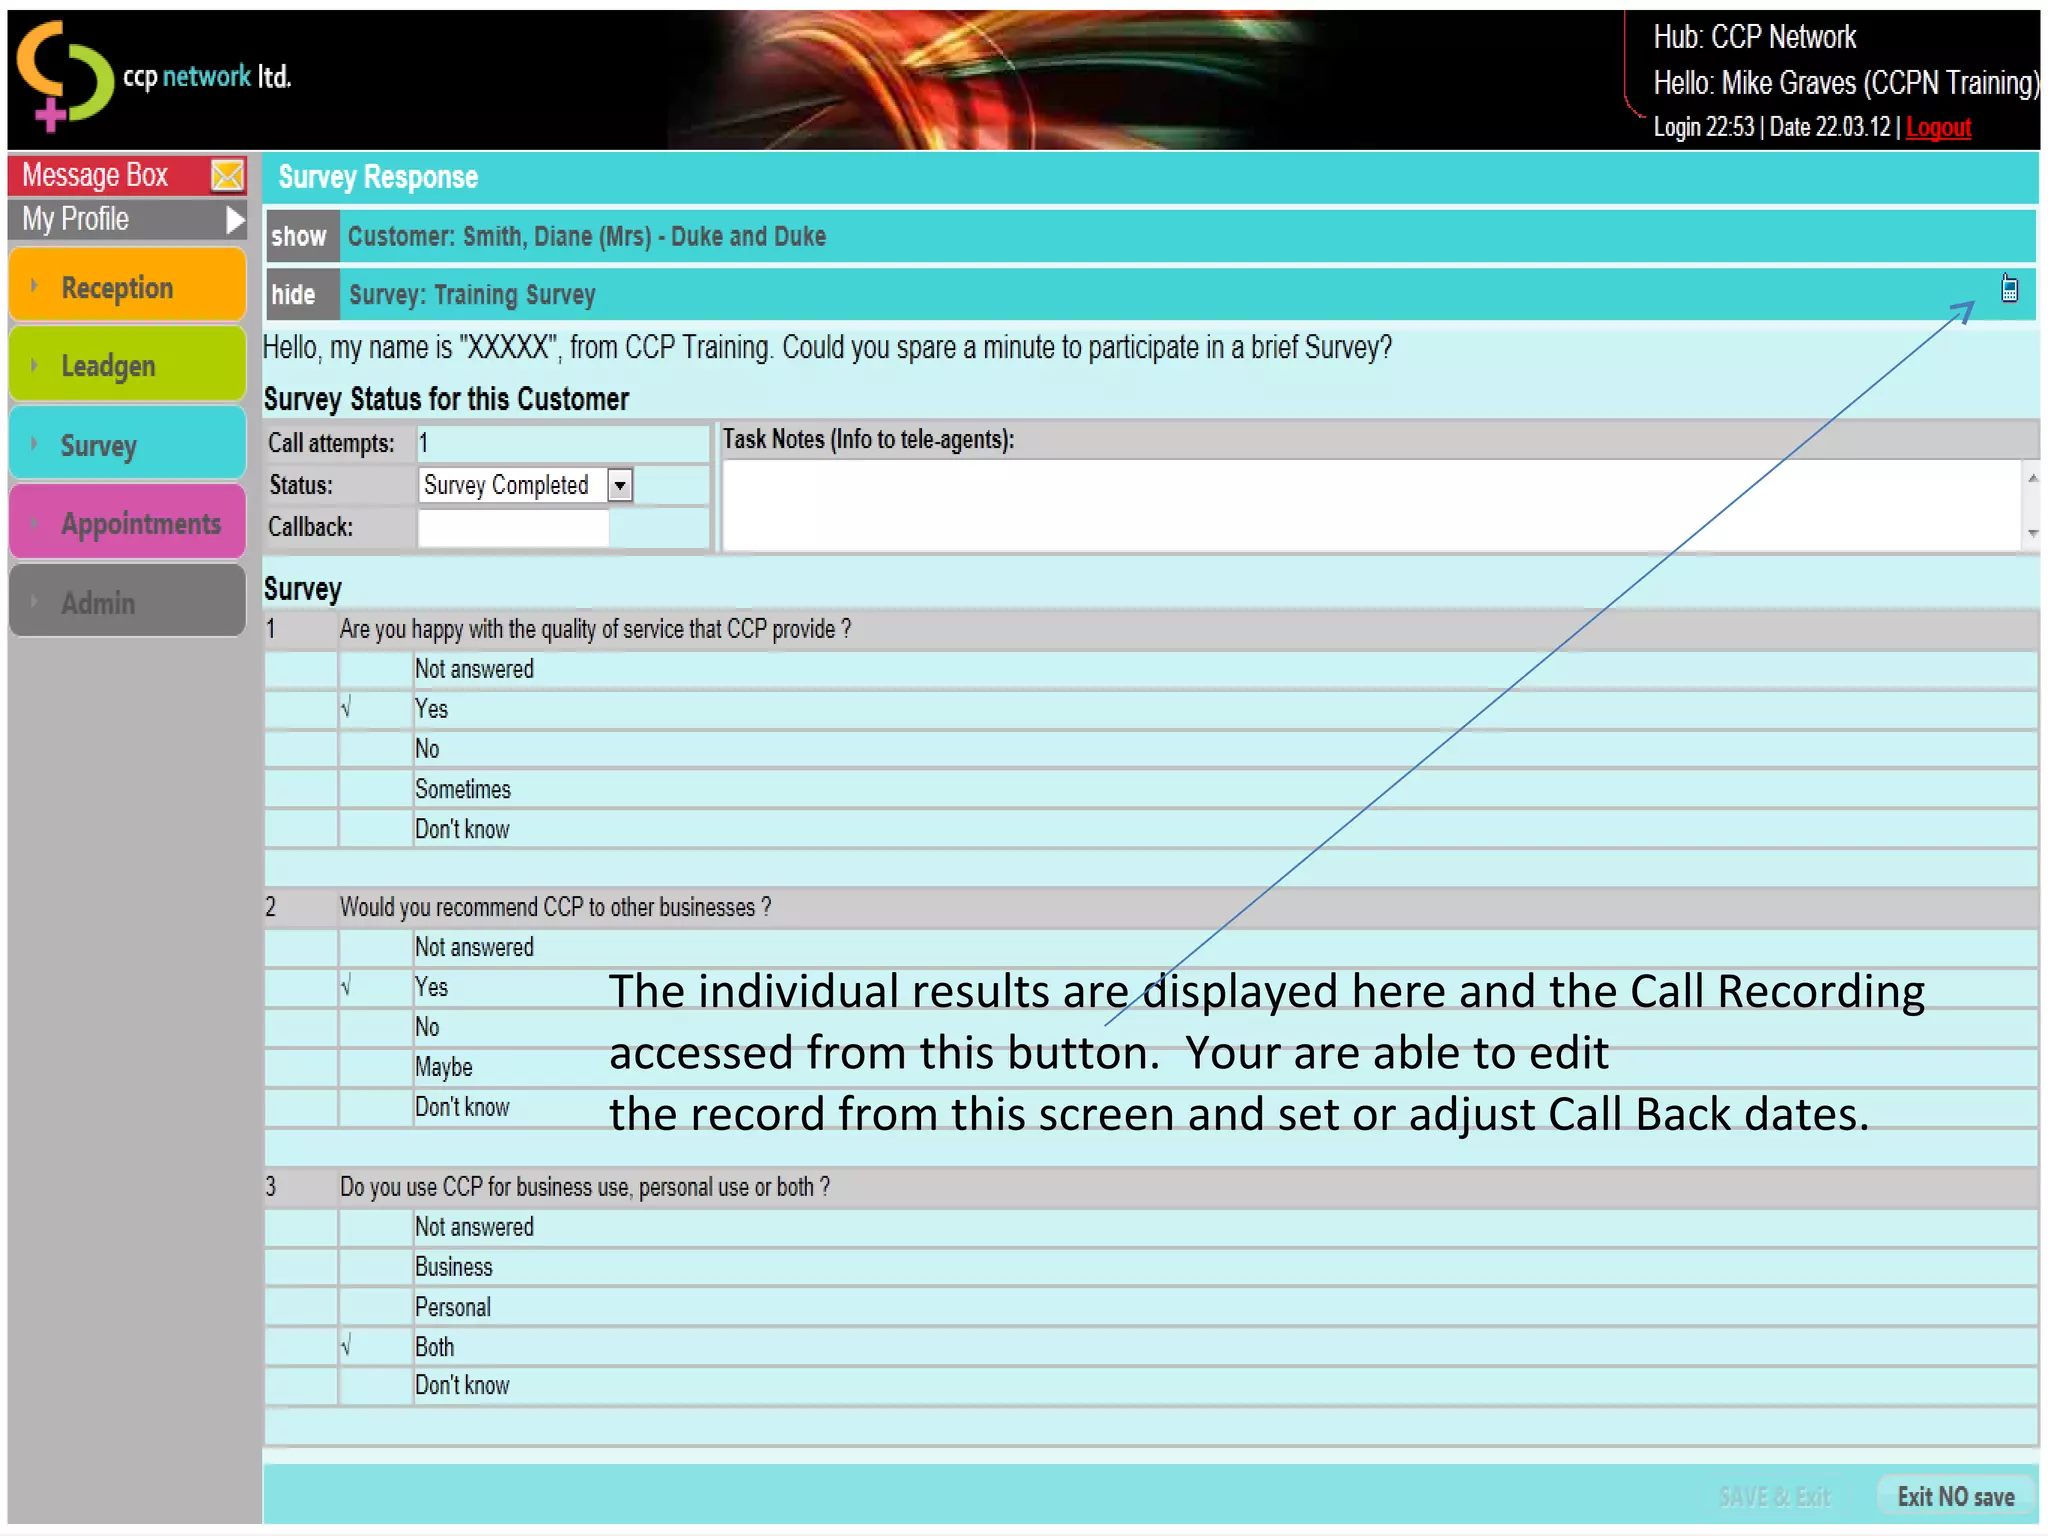This screenshot has width=2048, height=1536.
Task: Show the Customer details section
Action: click(299, 237)
